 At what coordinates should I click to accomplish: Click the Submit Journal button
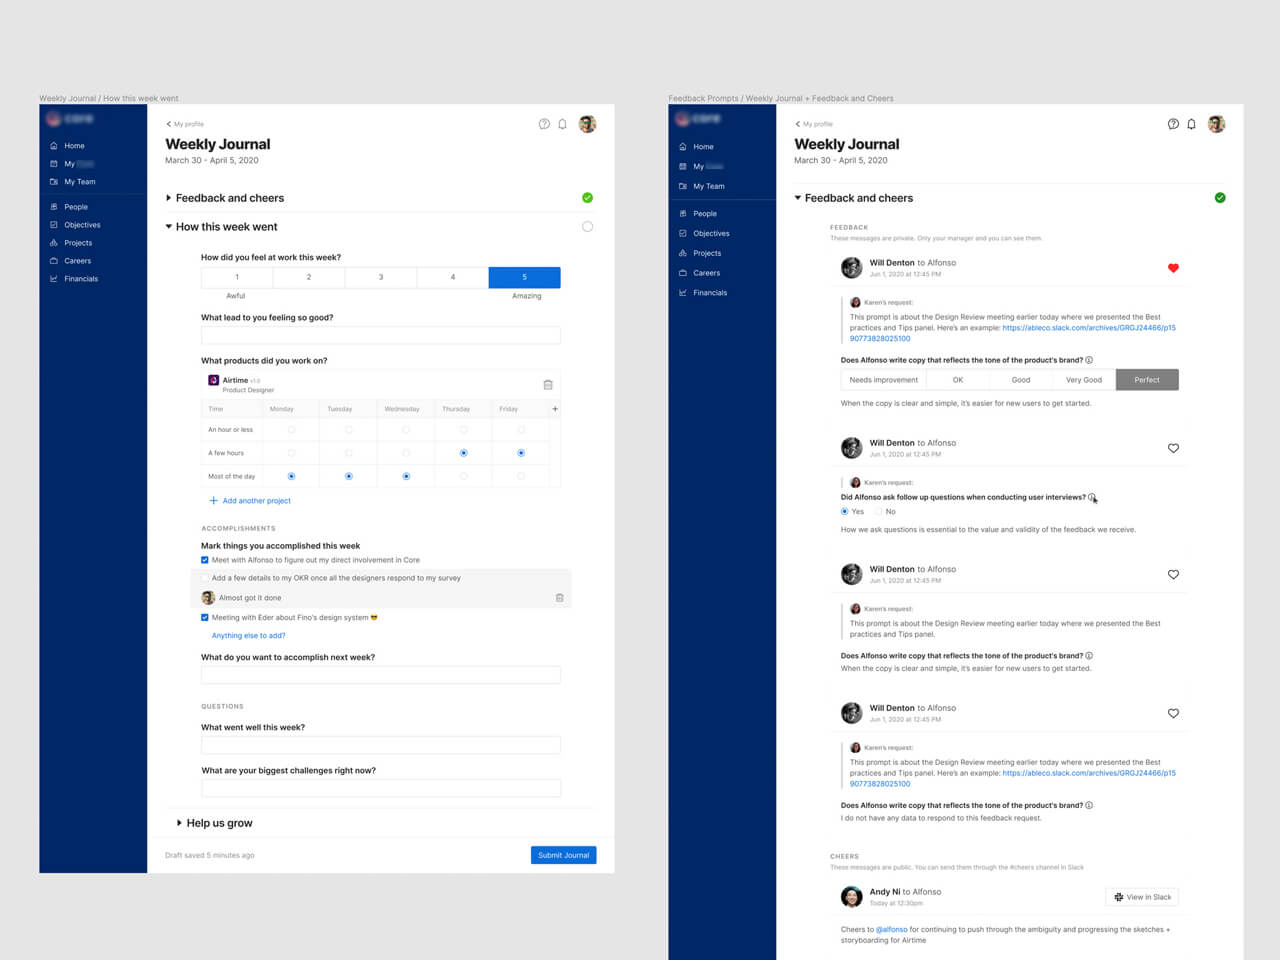(x=563, y=855)
